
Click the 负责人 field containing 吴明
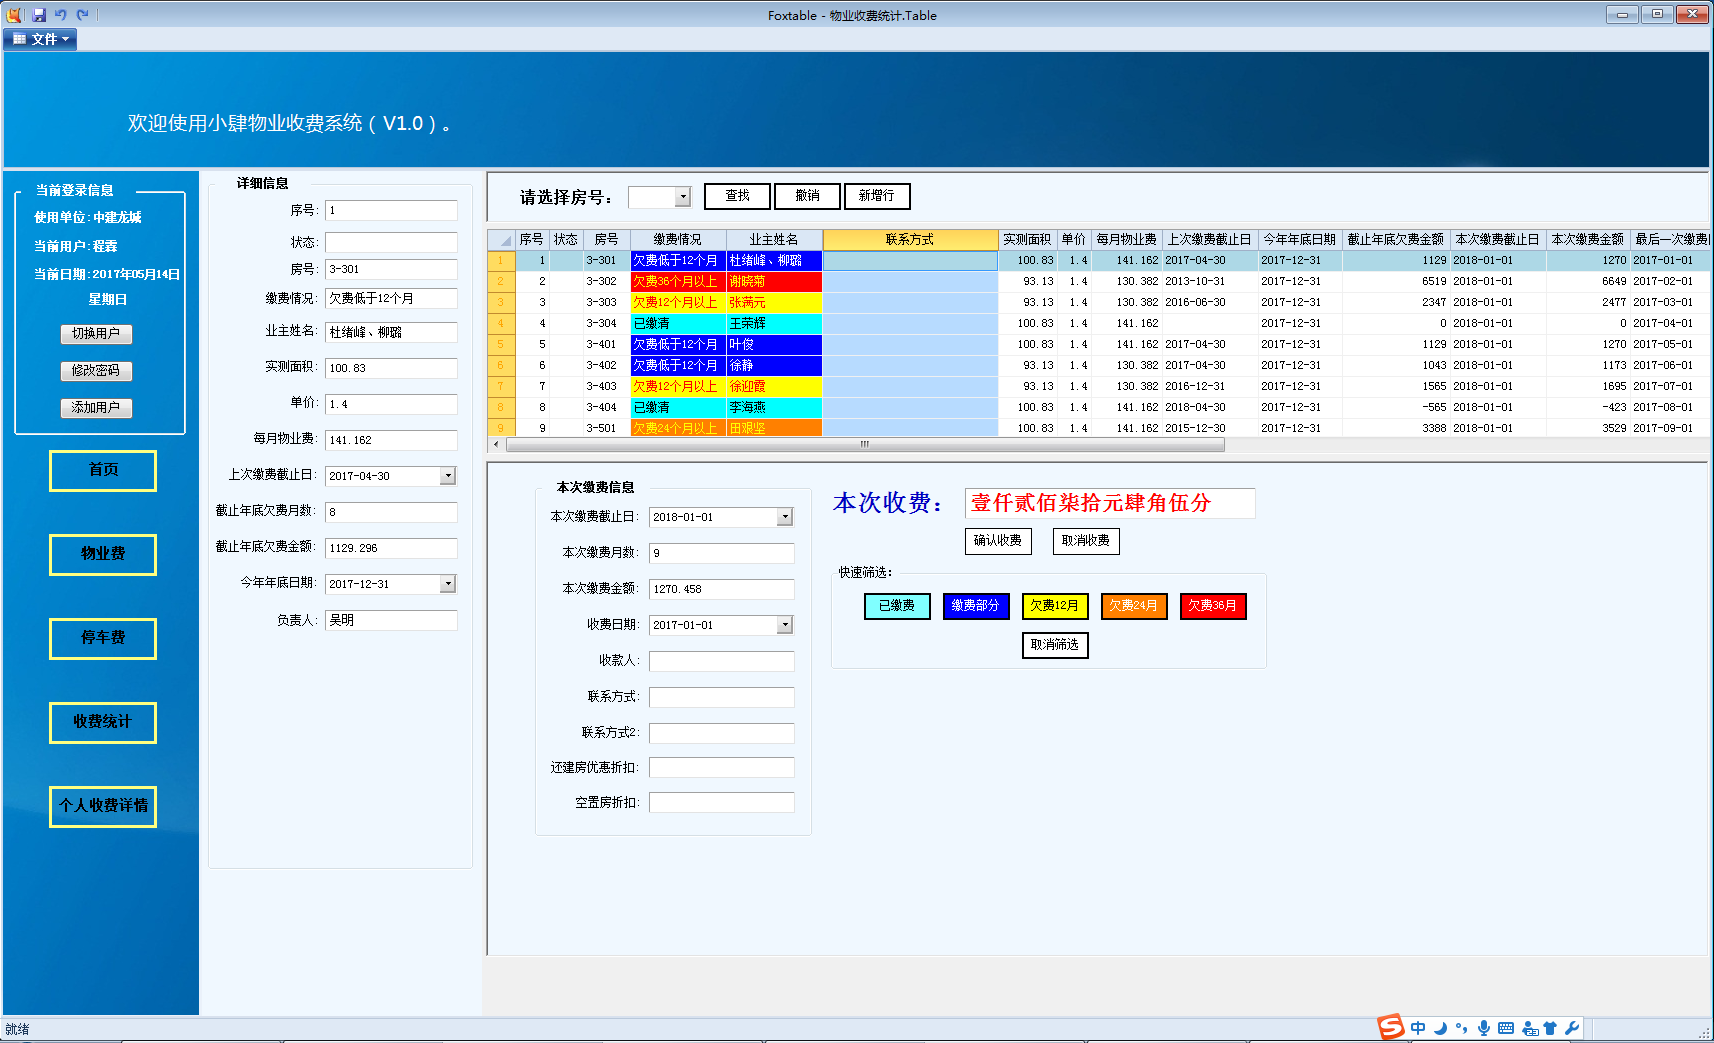[391, 621]
